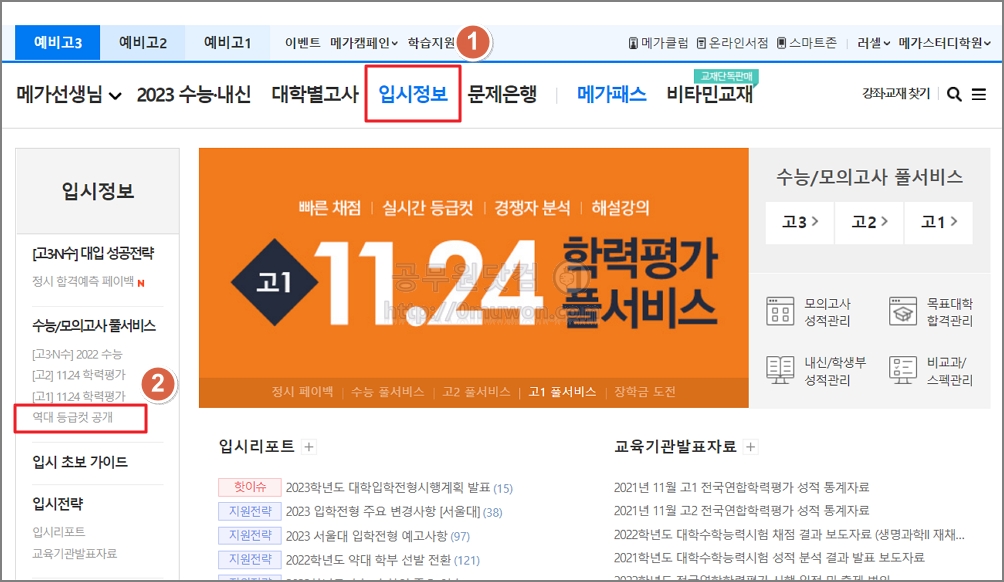The image size is (1004, 582).
Task: Click the 온라인서점 icon link
Action: 732,43
